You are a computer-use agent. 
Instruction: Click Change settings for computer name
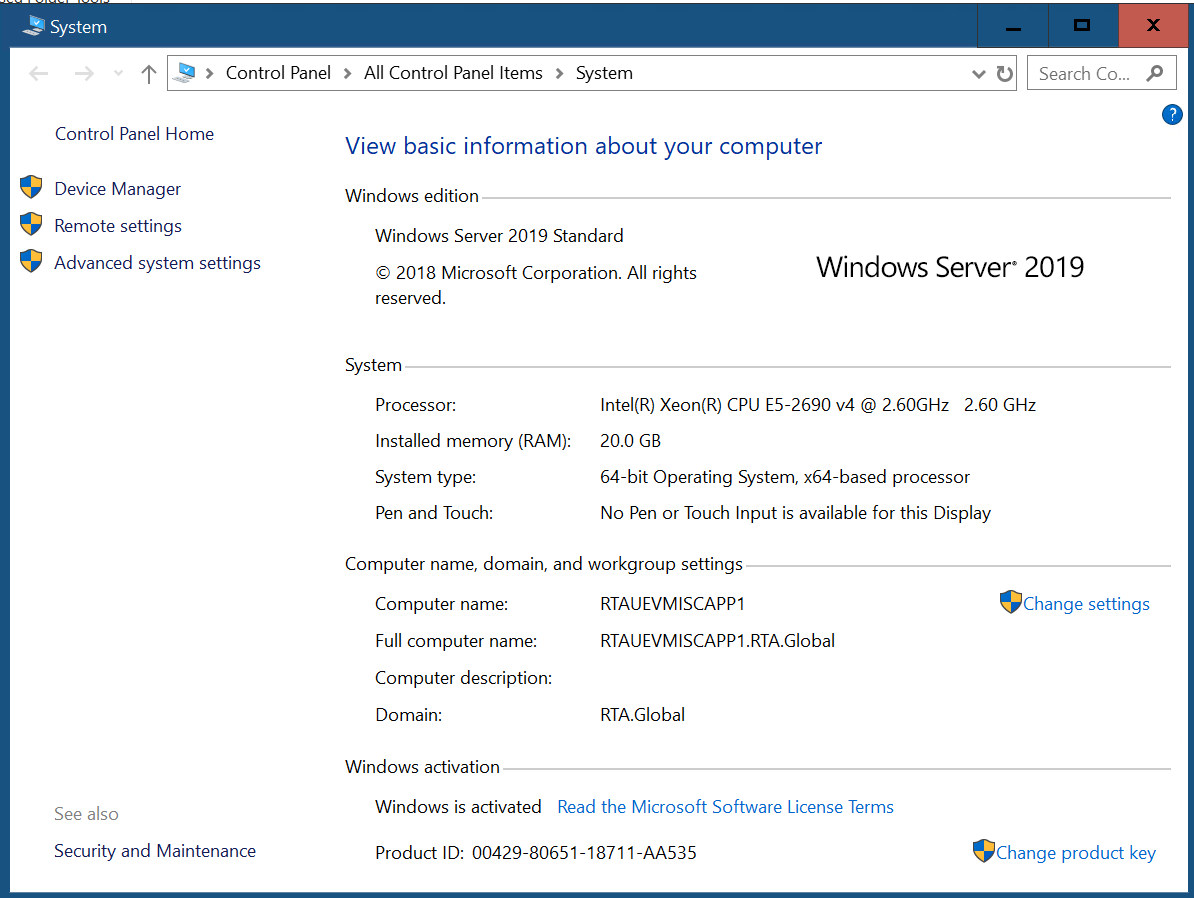[x=1085, y=604]
